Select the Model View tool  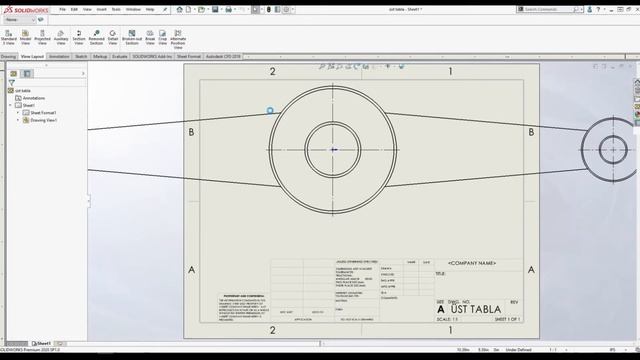pos(25,38)
